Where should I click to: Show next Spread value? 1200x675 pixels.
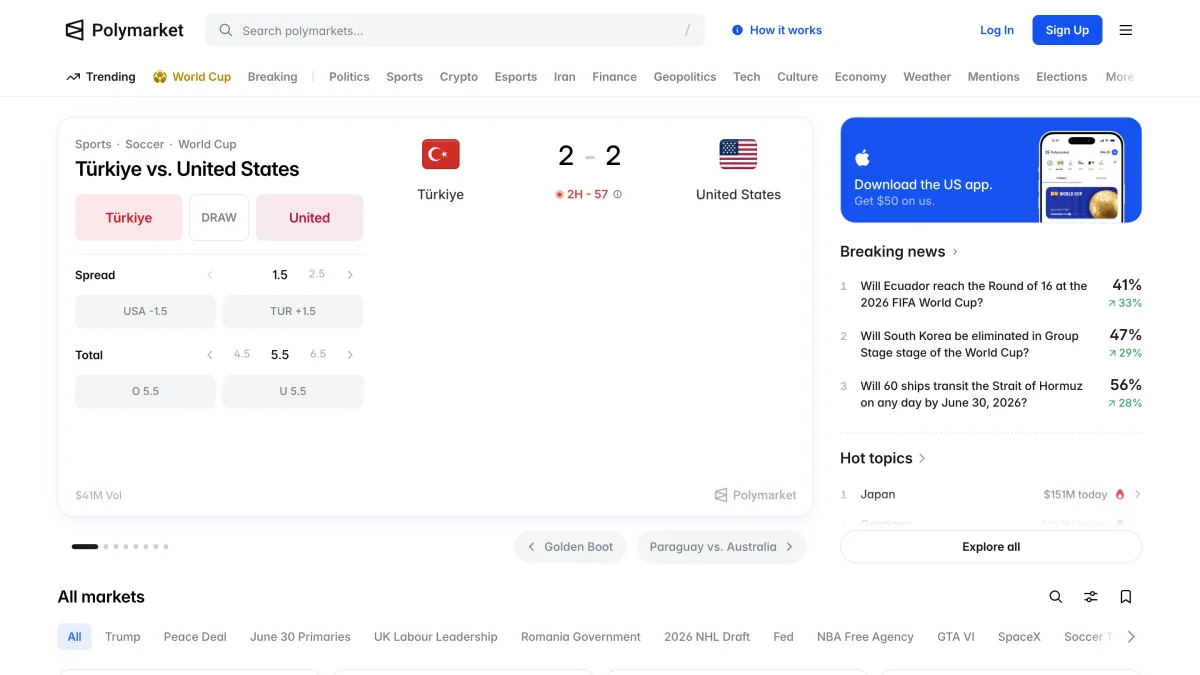350,275
